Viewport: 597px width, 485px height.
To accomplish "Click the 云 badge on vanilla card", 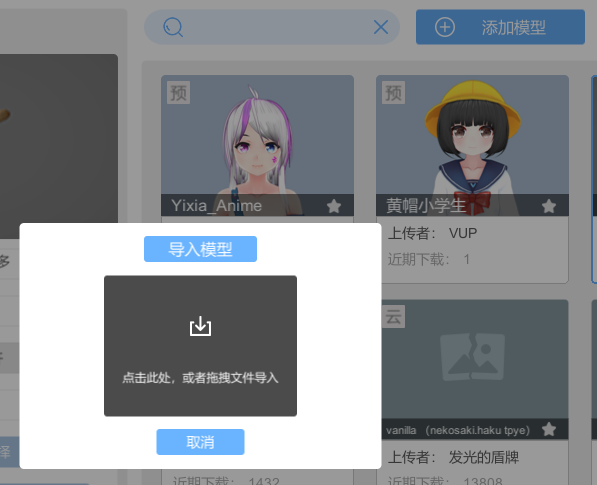I will coord(393,316).
